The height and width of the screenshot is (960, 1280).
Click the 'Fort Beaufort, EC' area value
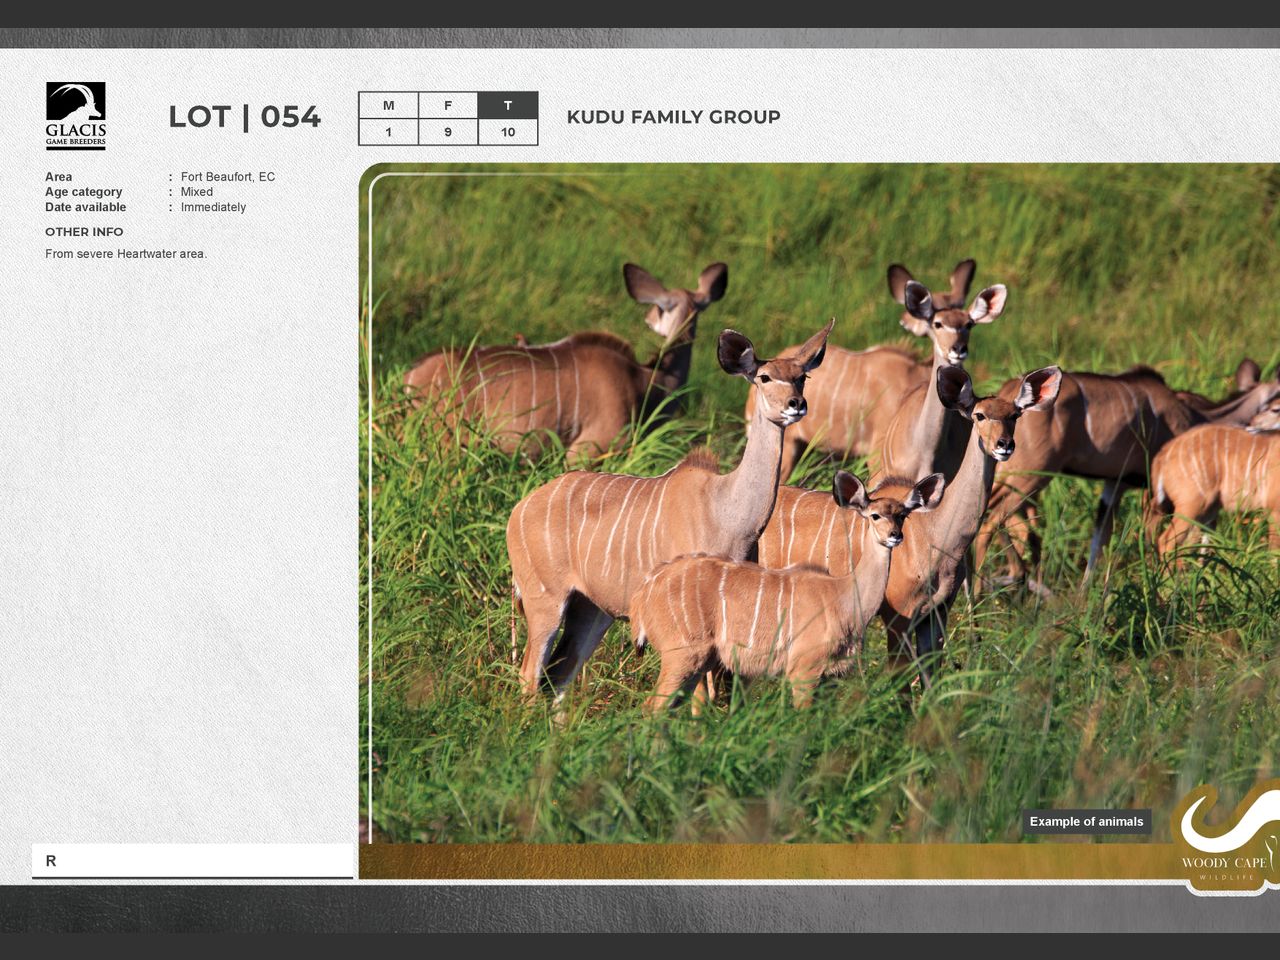coord(227,177)
